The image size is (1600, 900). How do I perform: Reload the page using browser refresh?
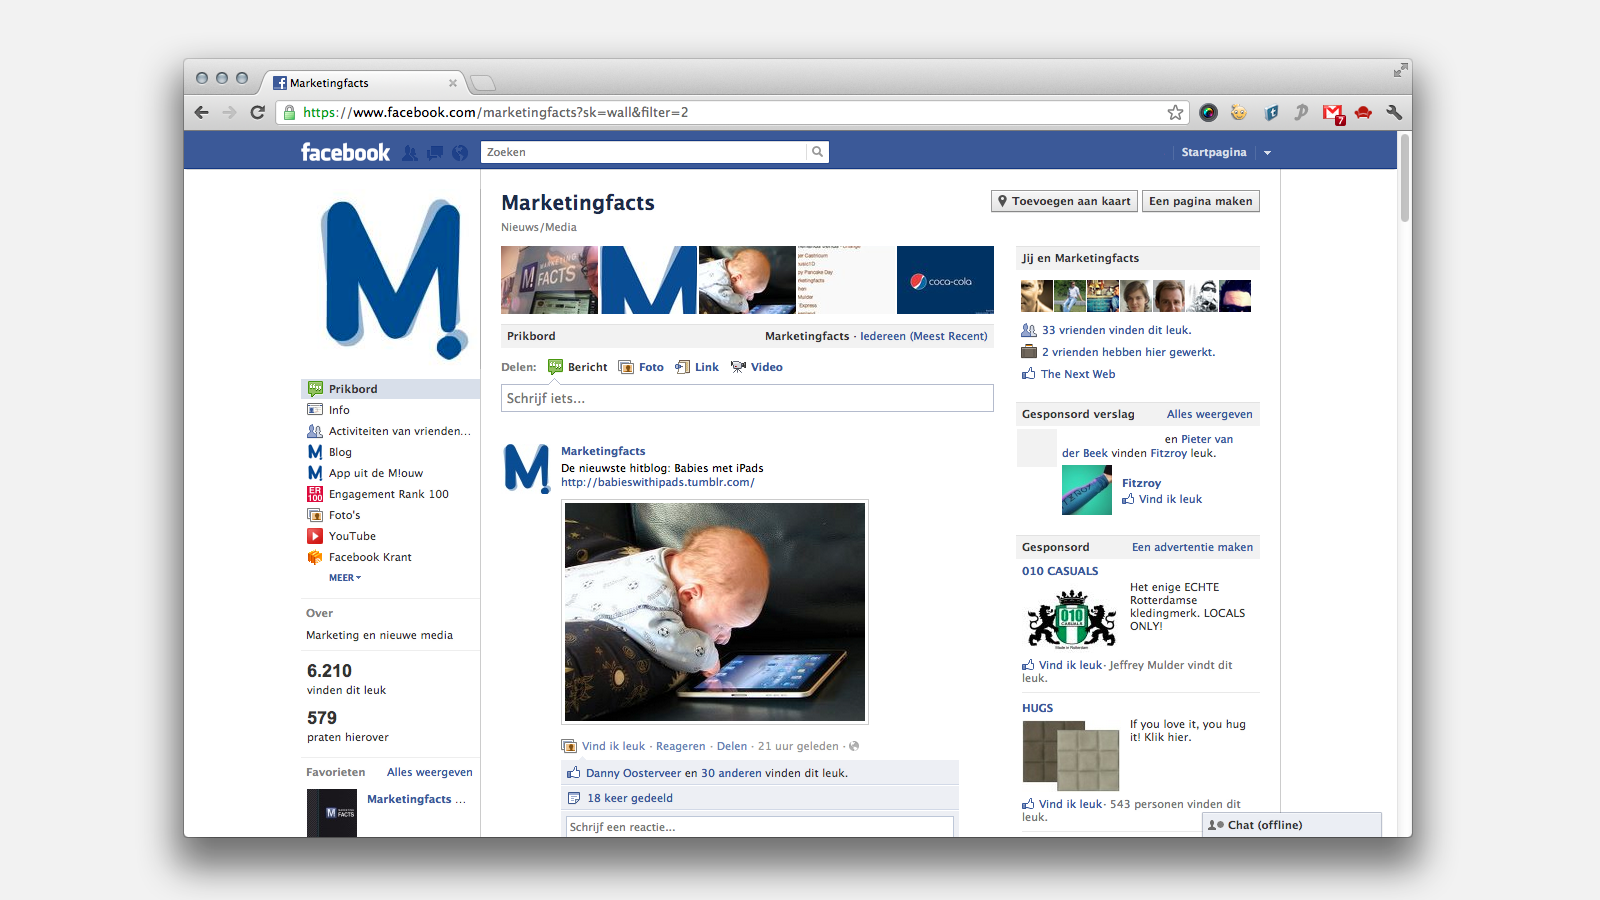click(257, 112)
